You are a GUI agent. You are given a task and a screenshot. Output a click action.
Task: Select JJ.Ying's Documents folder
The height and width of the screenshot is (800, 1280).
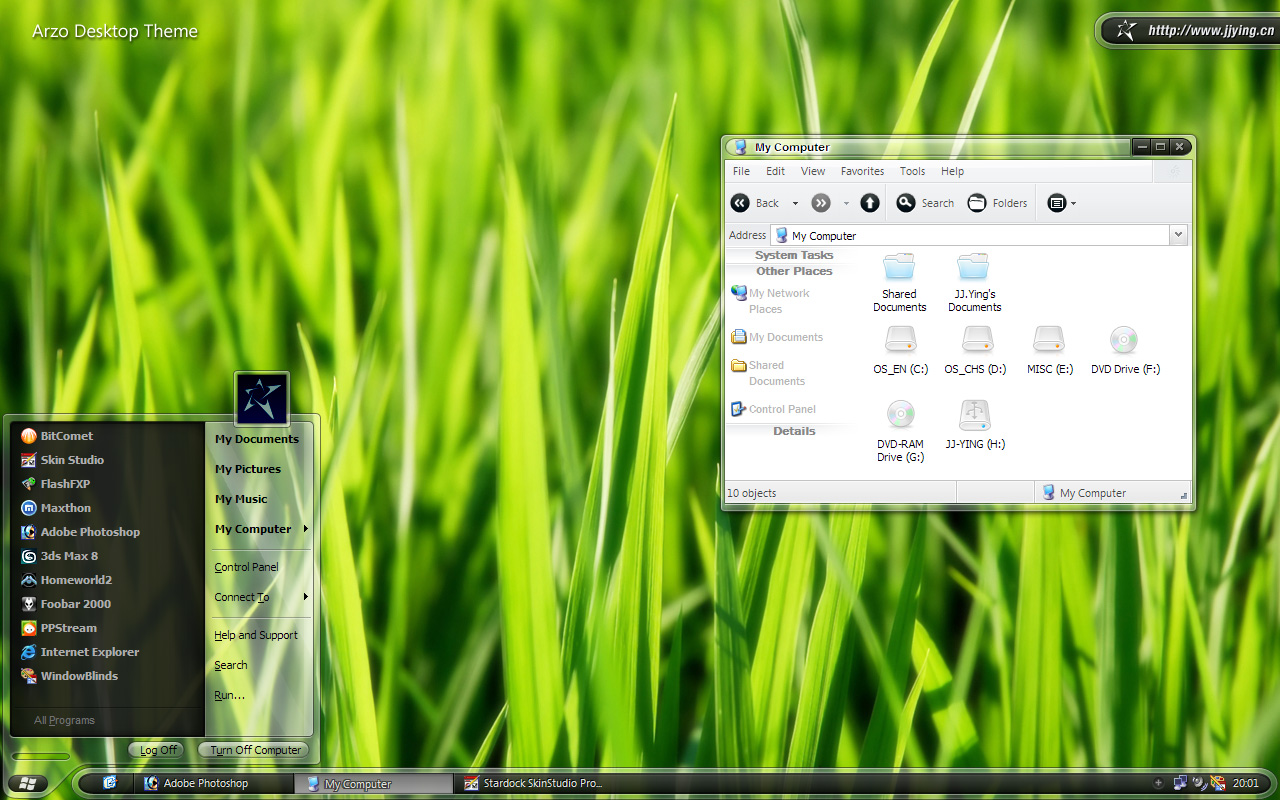point(974,283)
